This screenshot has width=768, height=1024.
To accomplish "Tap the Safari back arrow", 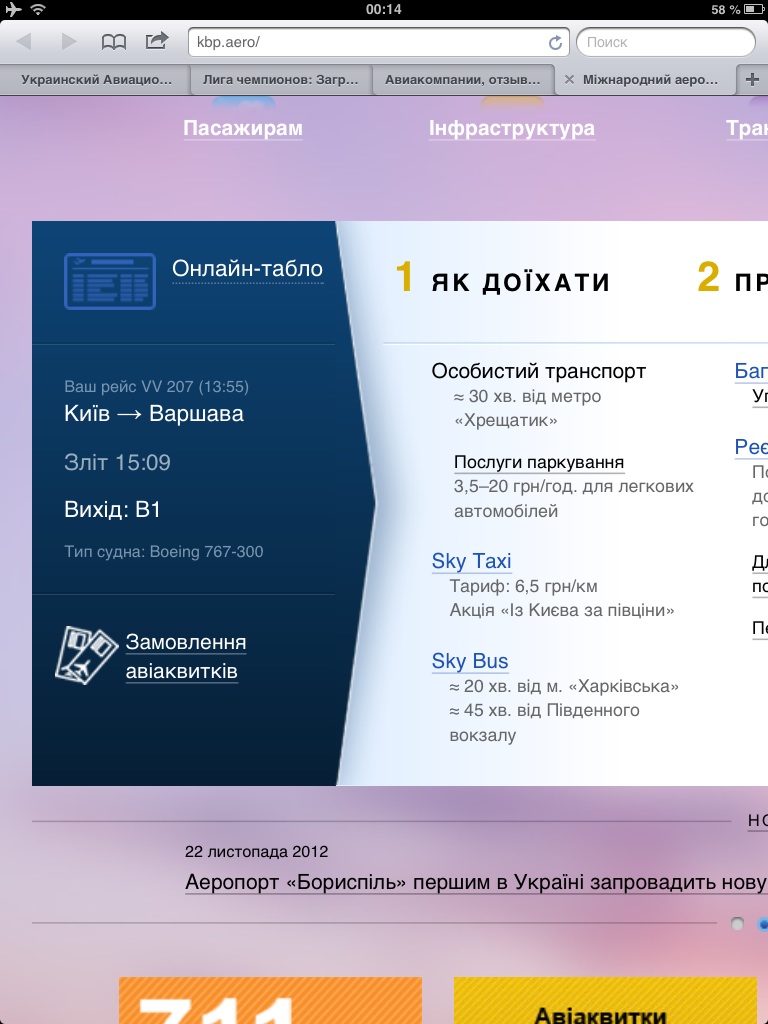I will tap(25, 42).
